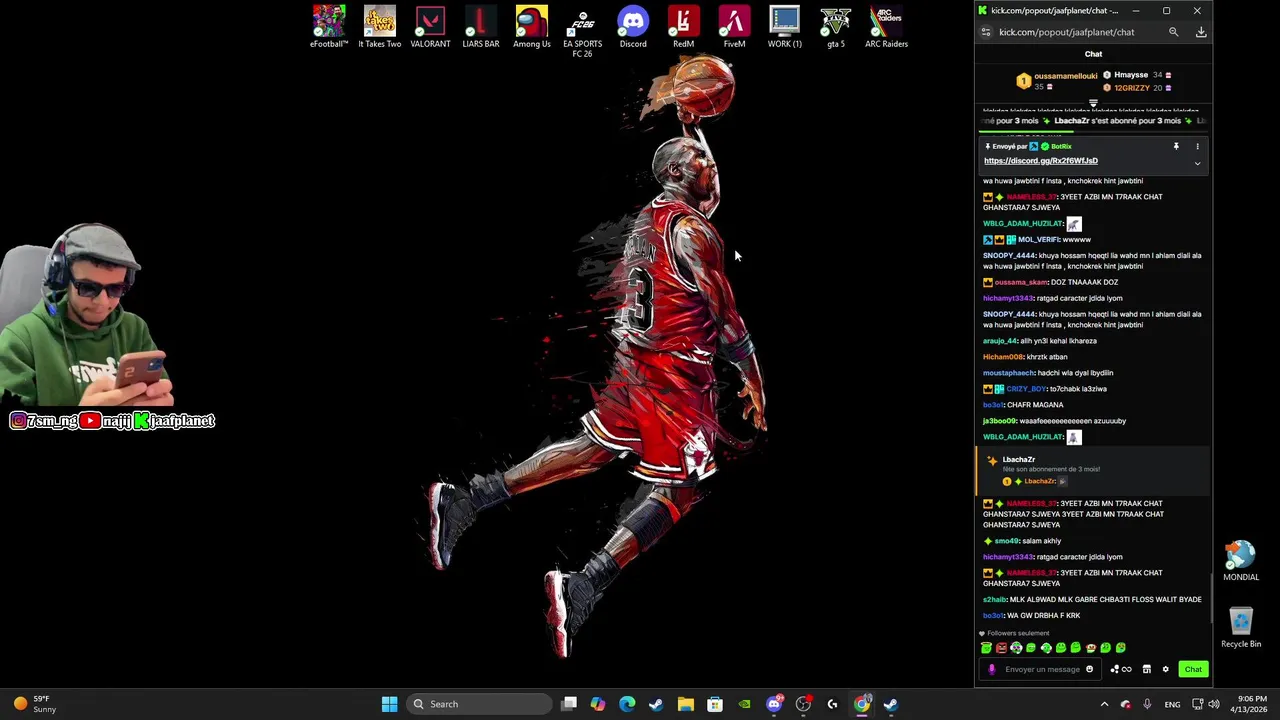Open File Explorer from taskbar

(x=686, y=704)
